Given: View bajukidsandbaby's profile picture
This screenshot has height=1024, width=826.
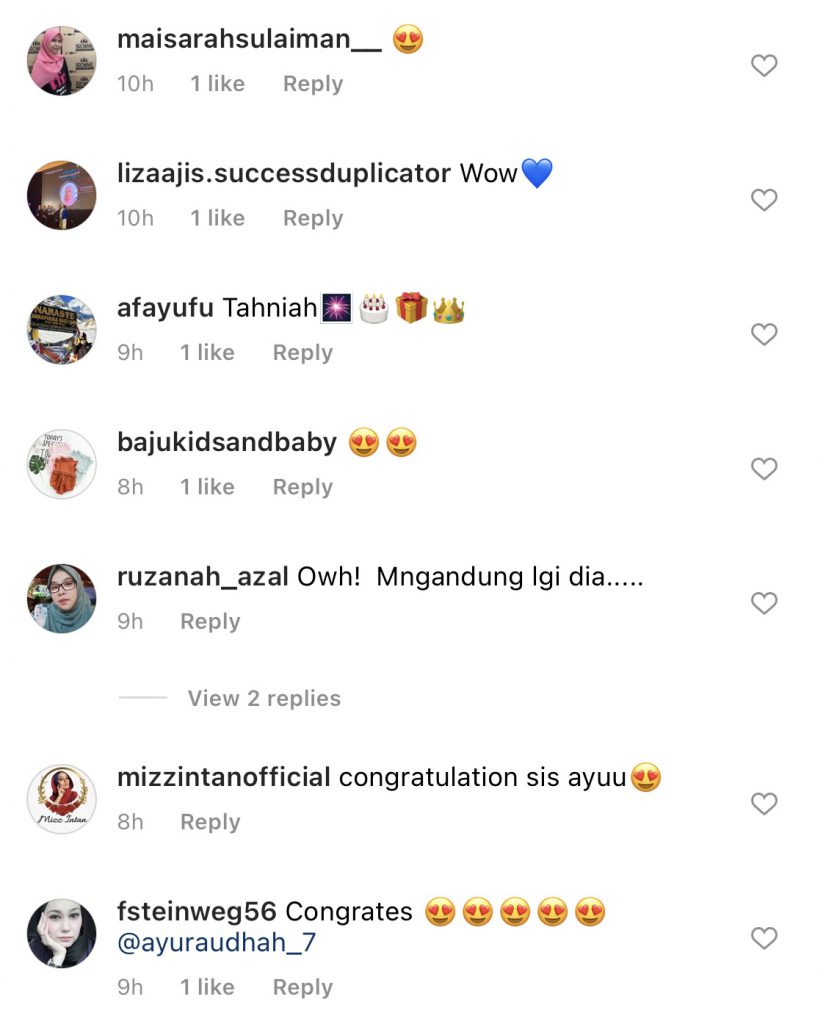Looking at the screenshot, I should (61, 464).
